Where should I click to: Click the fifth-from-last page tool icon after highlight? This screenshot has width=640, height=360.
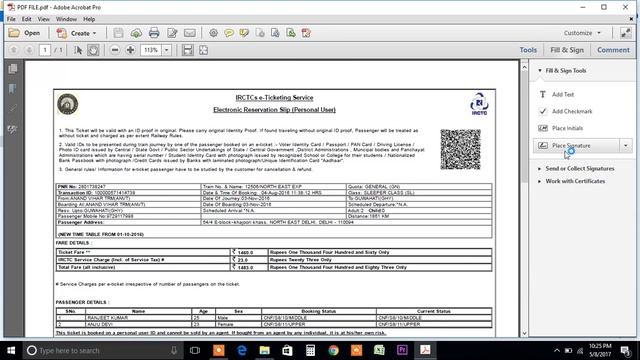coord(260,33)
